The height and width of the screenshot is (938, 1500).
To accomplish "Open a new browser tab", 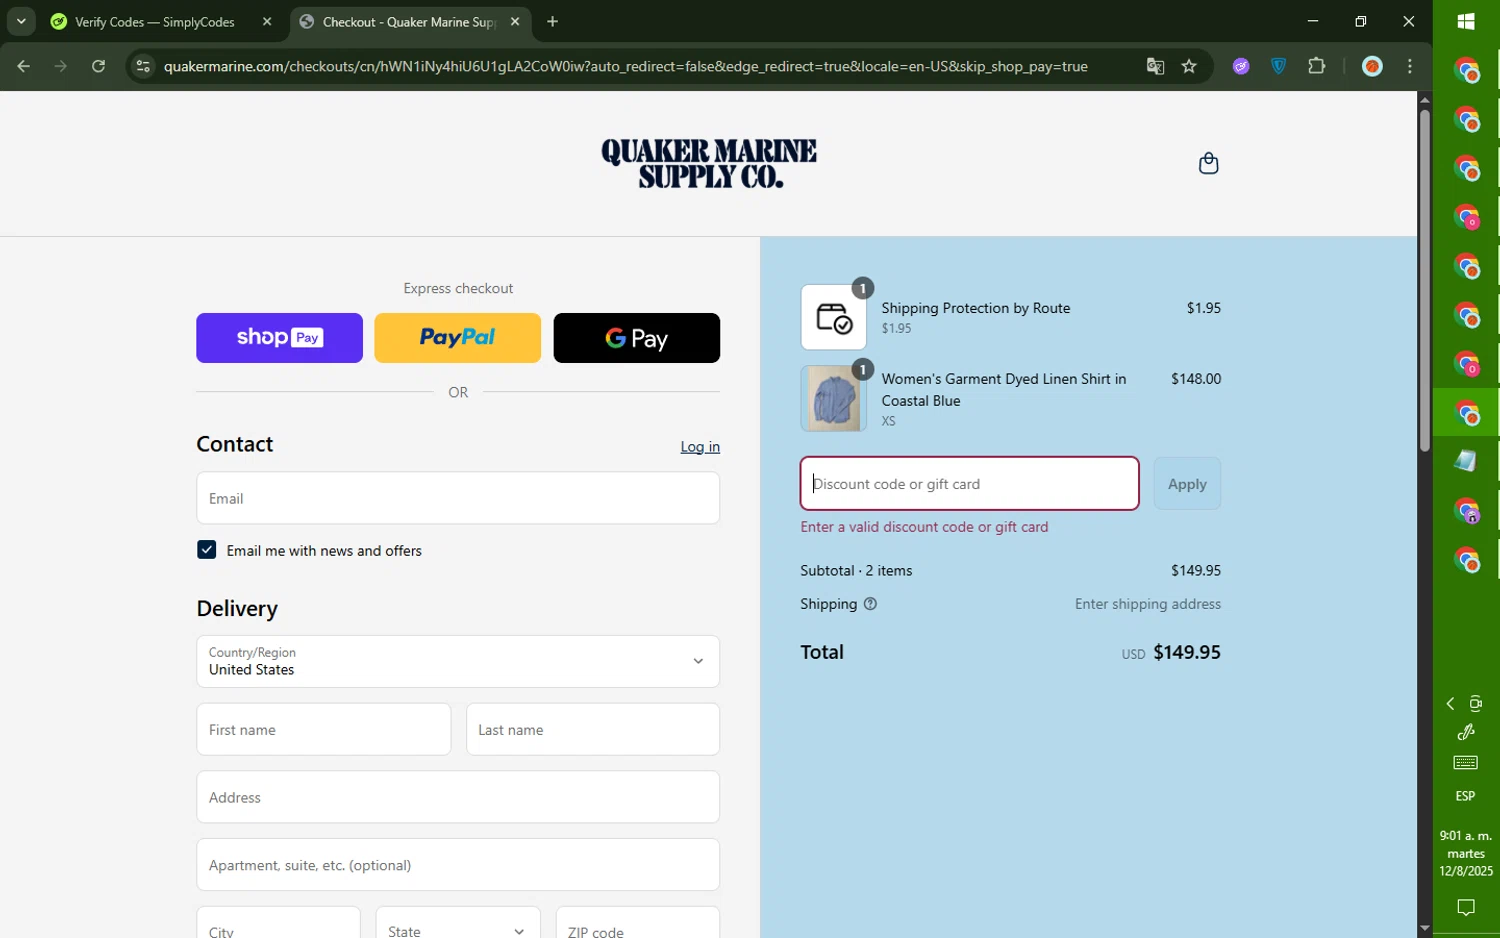I will (x=552, y=21).
